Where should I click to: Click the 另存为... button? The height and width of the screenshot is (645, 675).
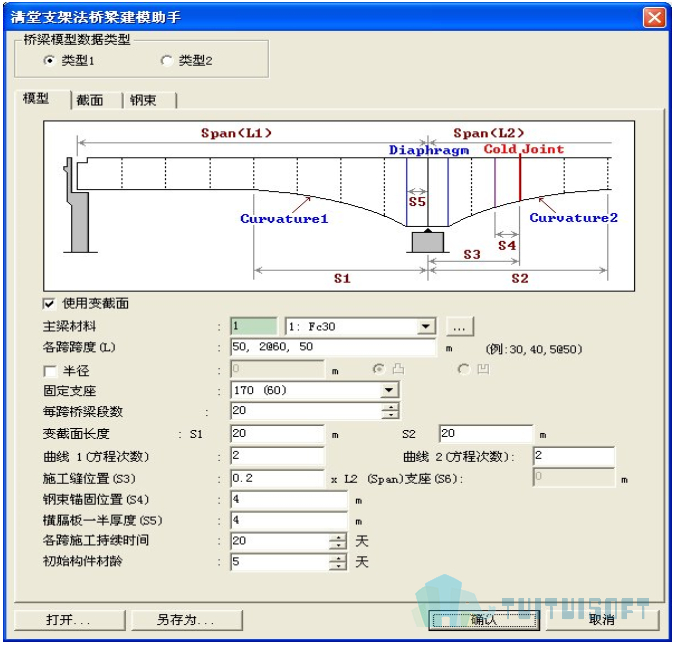pos(186,620)
